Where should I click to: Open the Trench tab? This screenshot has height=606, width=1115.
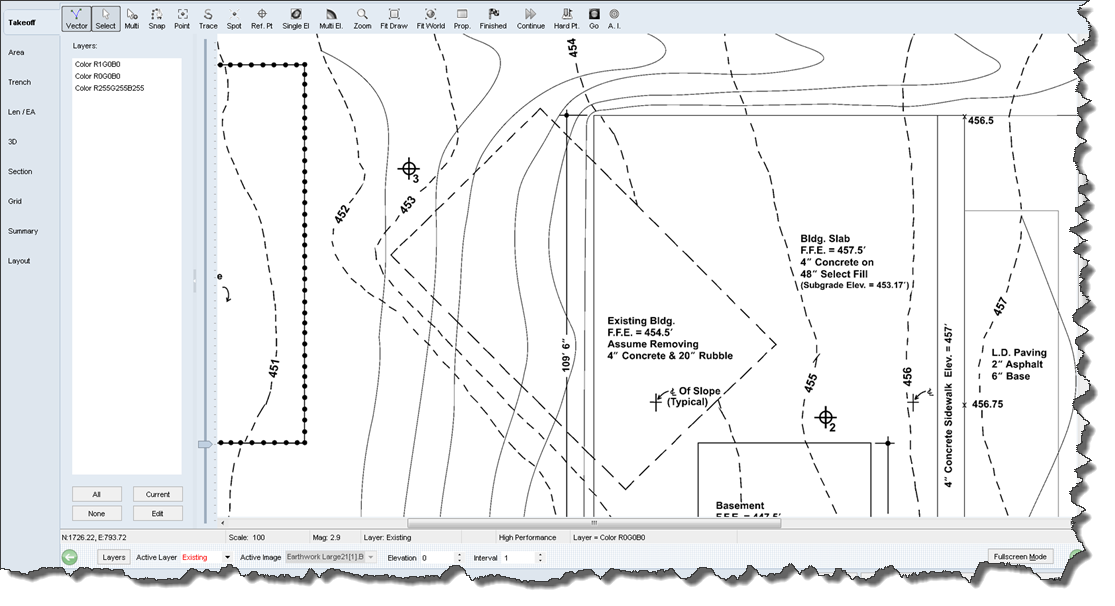[19, 83]
